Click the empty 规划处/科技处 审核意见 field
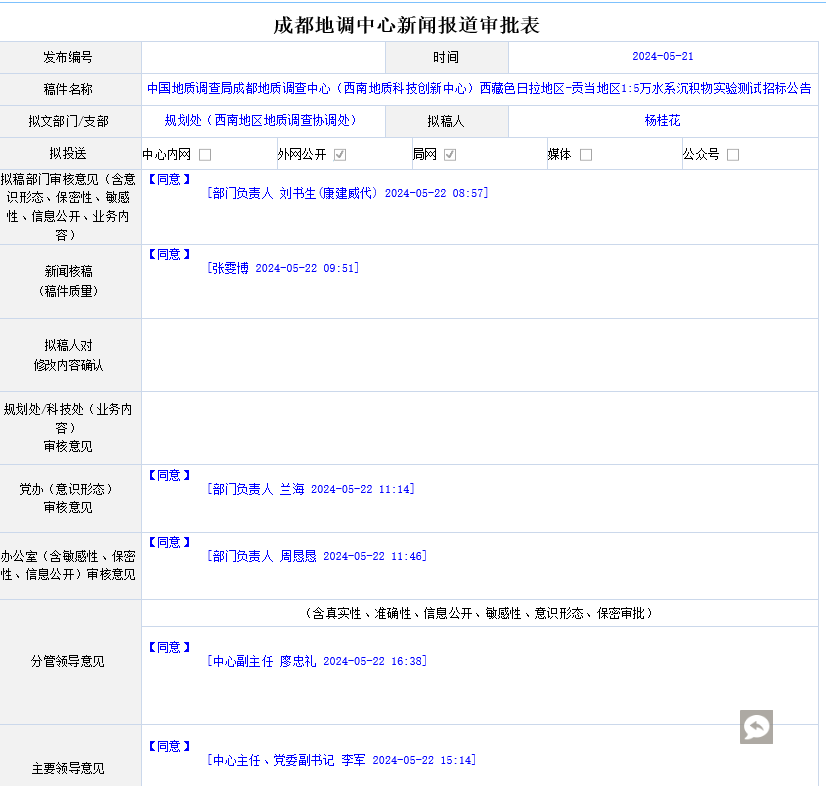This screenshot has height=786, width=826. 479,428
